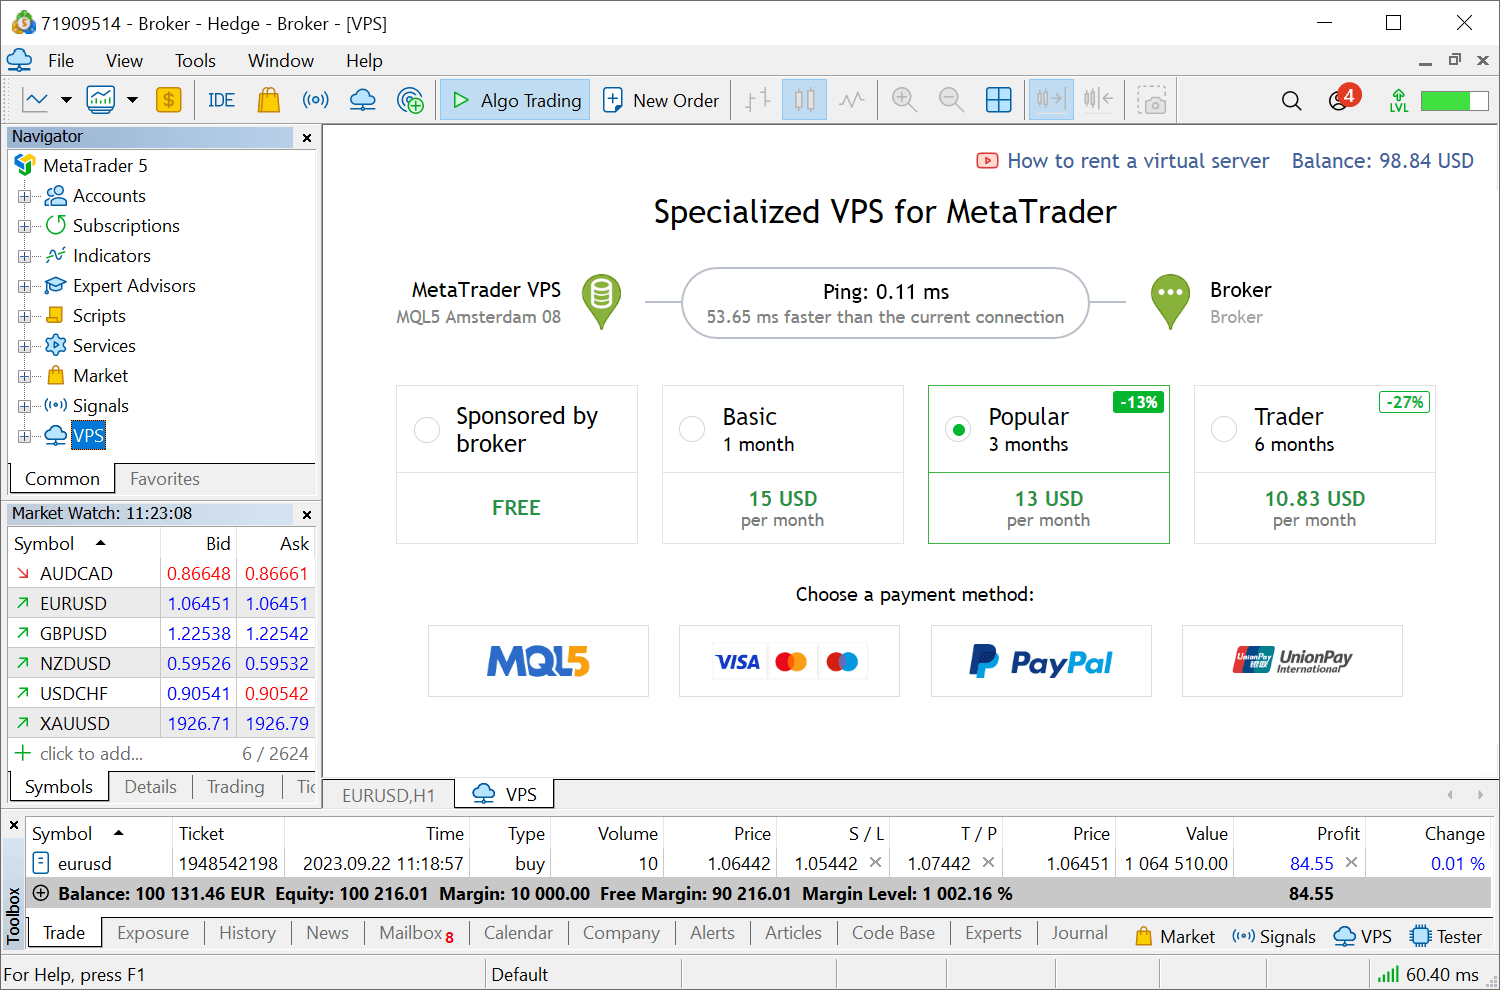This screenshot has width=1500, height=990.
Task: Open the MQL5 IDE from the toolbar
Action: coord(220,99)
